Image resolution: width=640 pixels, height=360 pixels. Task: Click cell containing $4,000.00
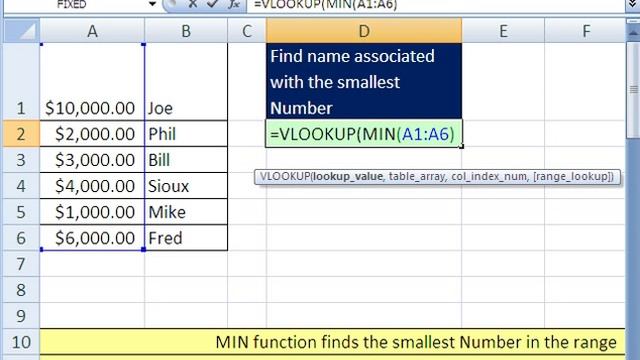[92, 186]
